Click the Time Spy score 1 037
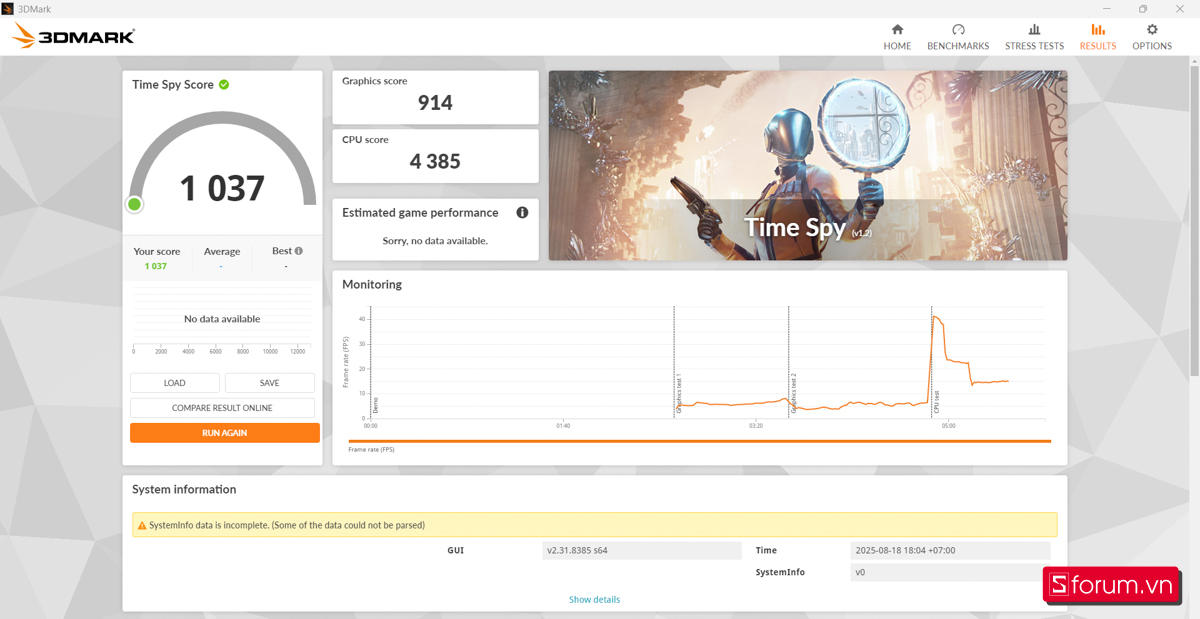Viewport: 1200px width, 619px height. 222,188
